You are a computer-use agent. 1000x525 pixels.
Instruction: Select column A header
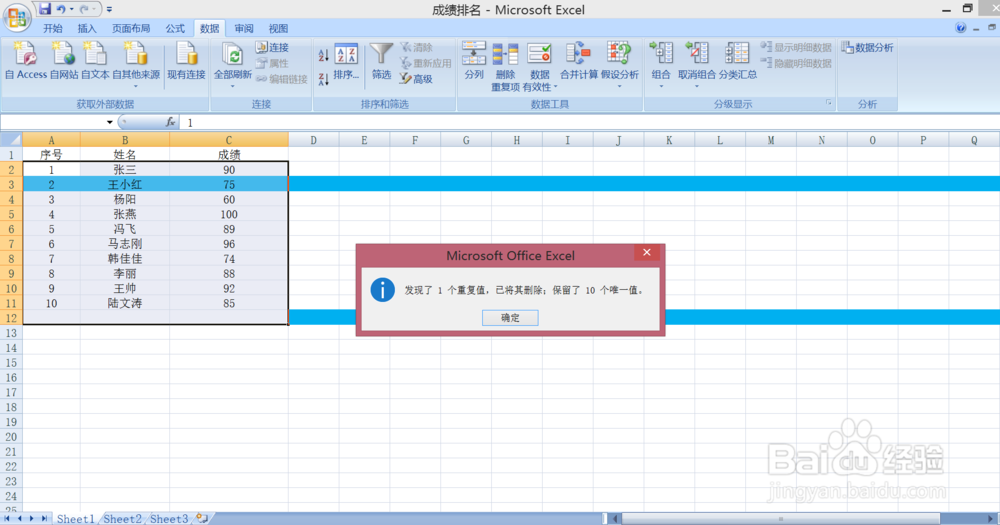(52, 140)
